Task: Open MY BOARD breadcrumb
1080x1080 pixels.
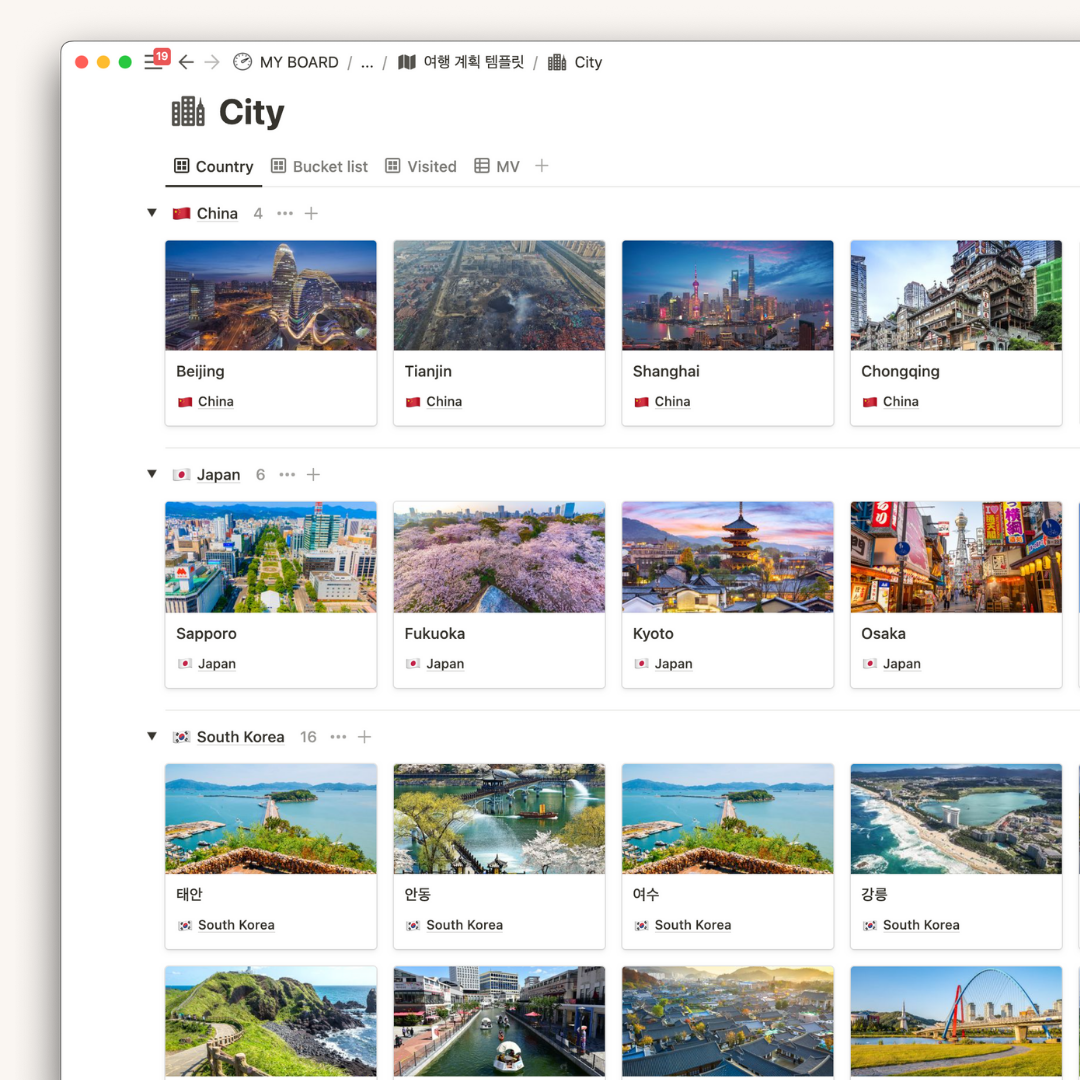Action: point(299,62)
